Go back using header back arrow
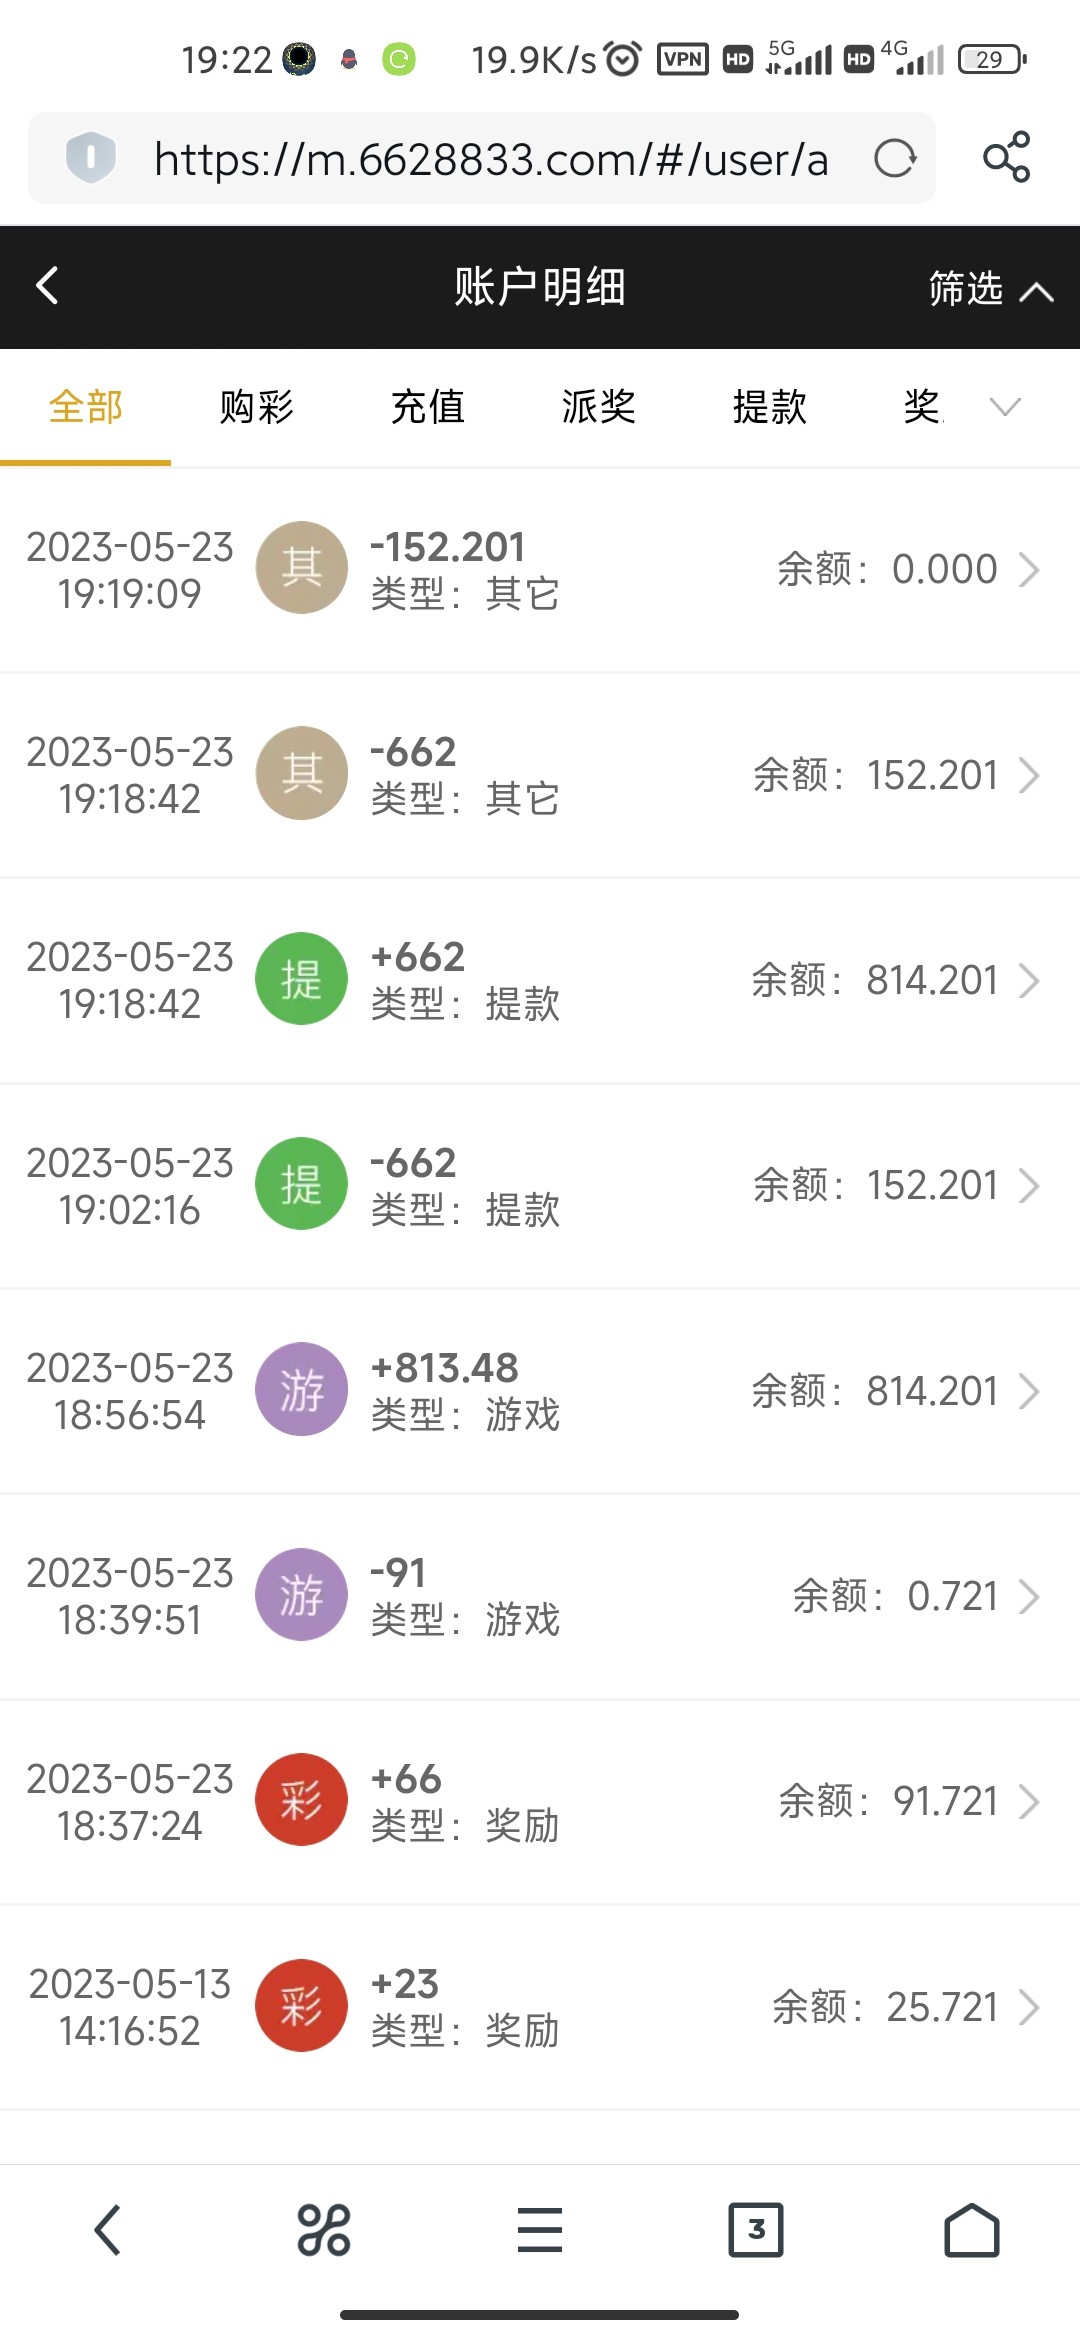 [47, 286]
